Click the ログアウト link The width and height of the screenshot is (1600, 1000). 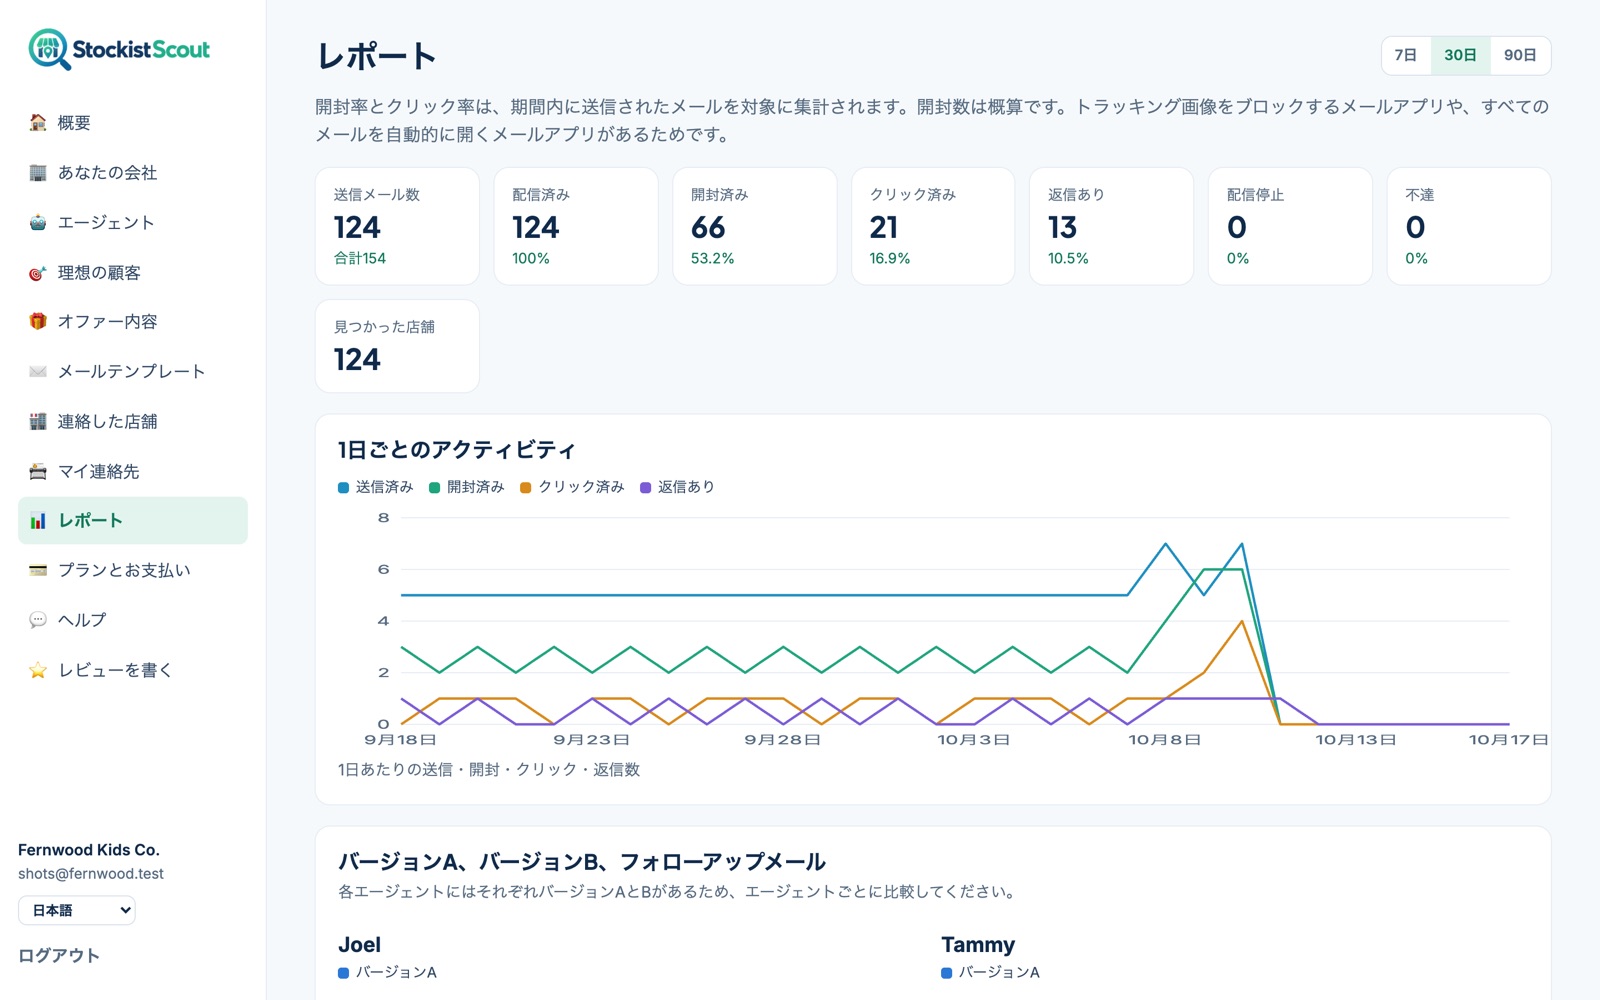59,955
